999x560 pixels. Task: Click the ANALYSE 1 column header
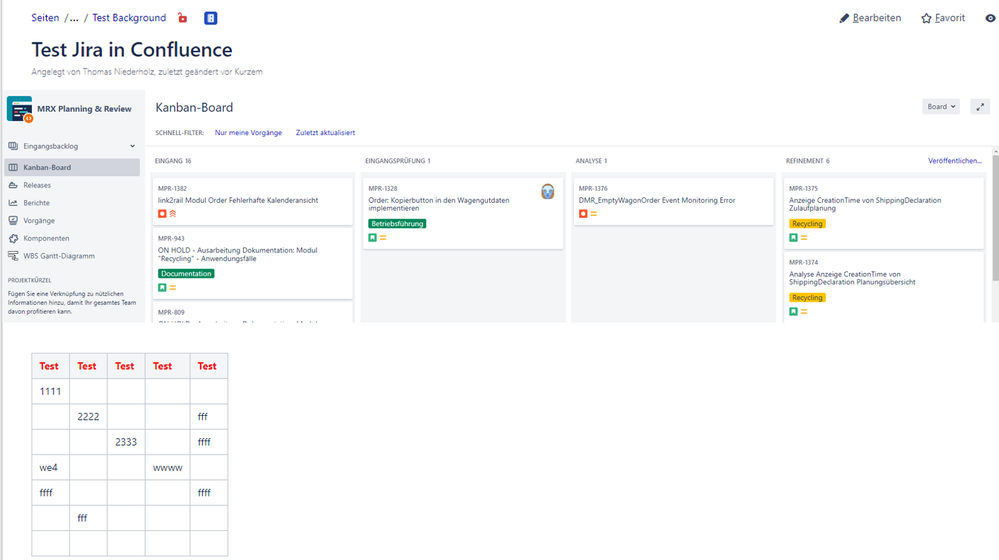[x=591, y=161]
